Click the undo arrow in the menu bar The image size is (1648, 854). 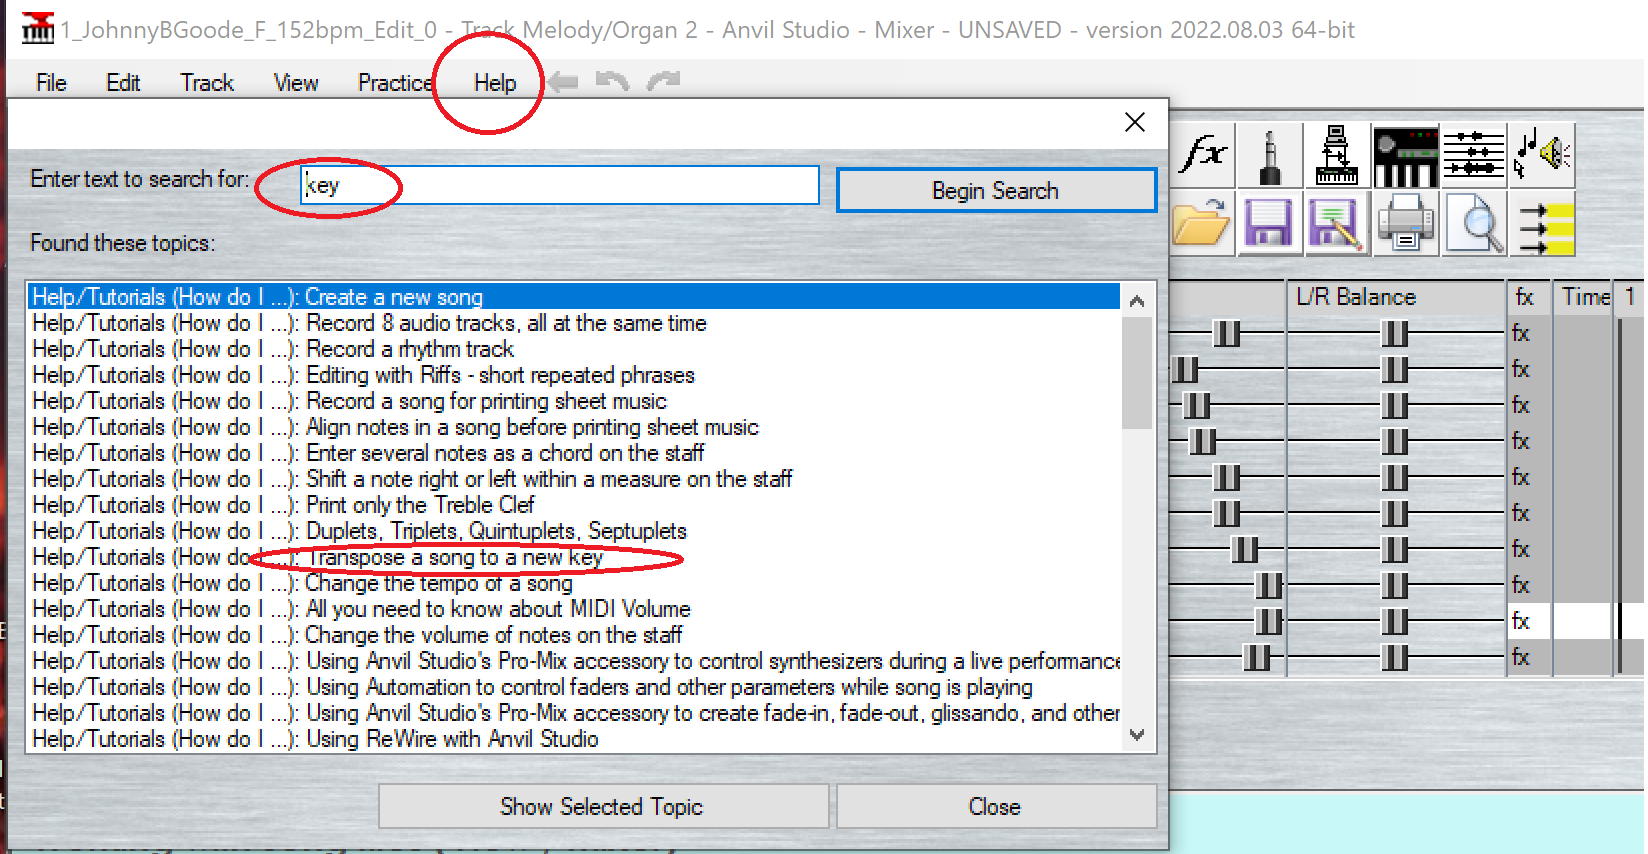(x=612, y=82)
